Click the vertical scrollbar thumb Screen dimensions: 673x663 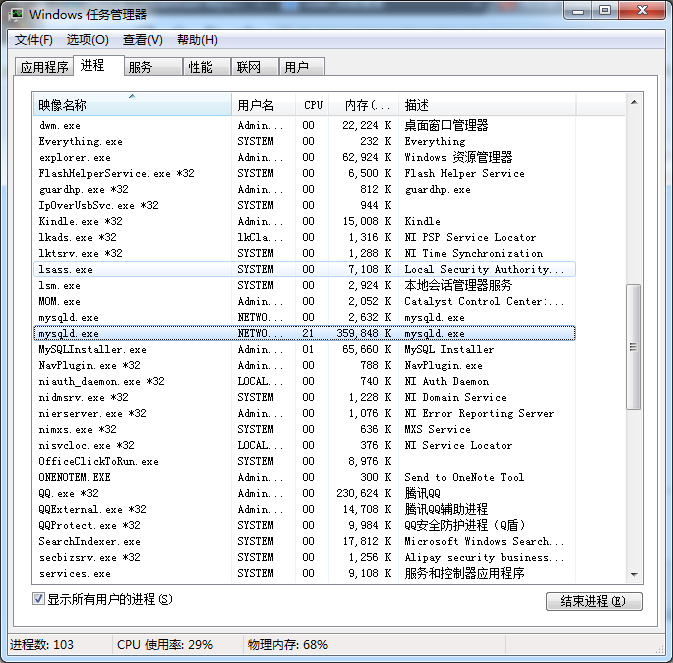(x=634, y=346)
